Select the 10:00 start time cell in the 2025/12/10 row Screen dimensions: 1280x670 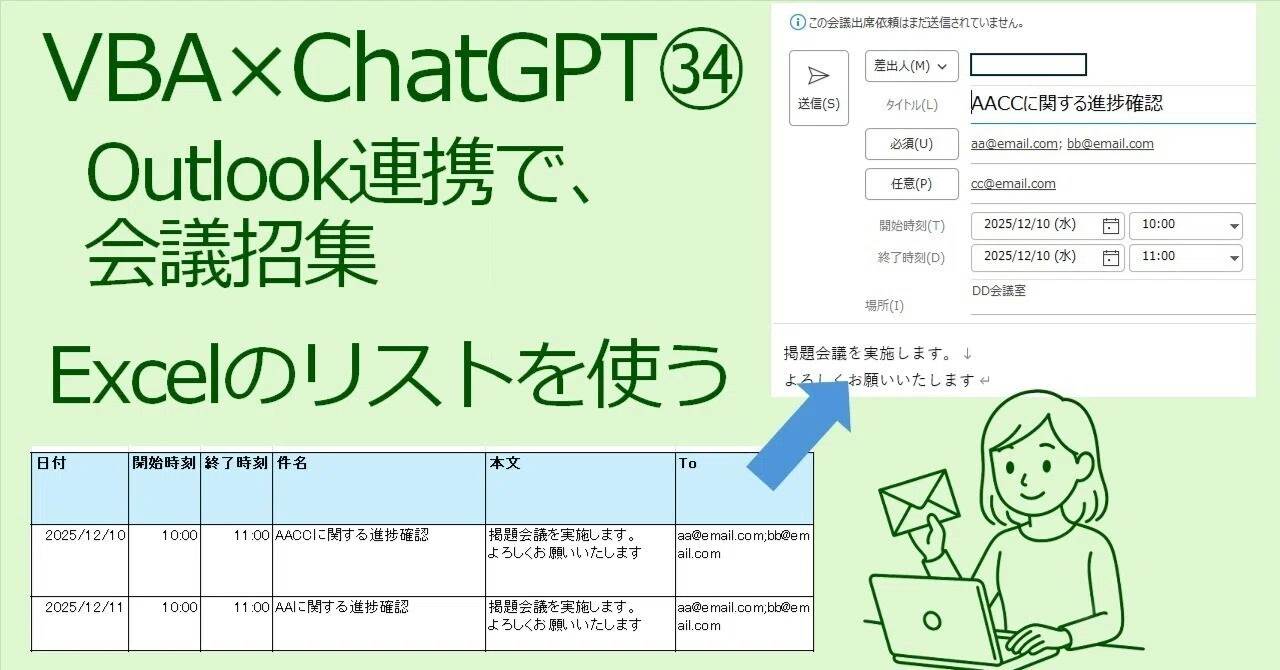165,560
